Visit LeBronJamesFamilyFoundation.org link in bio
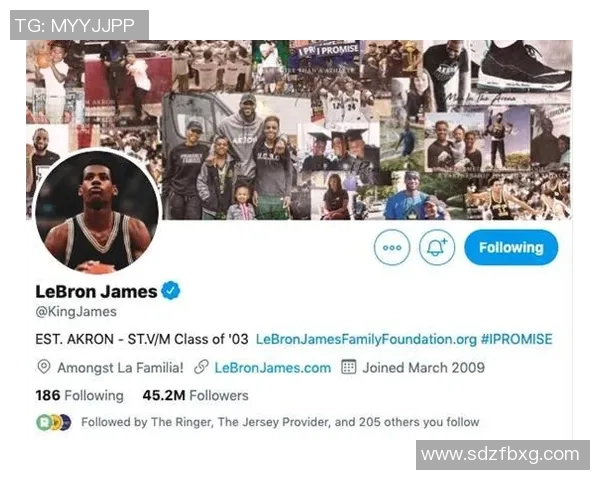 366,339
